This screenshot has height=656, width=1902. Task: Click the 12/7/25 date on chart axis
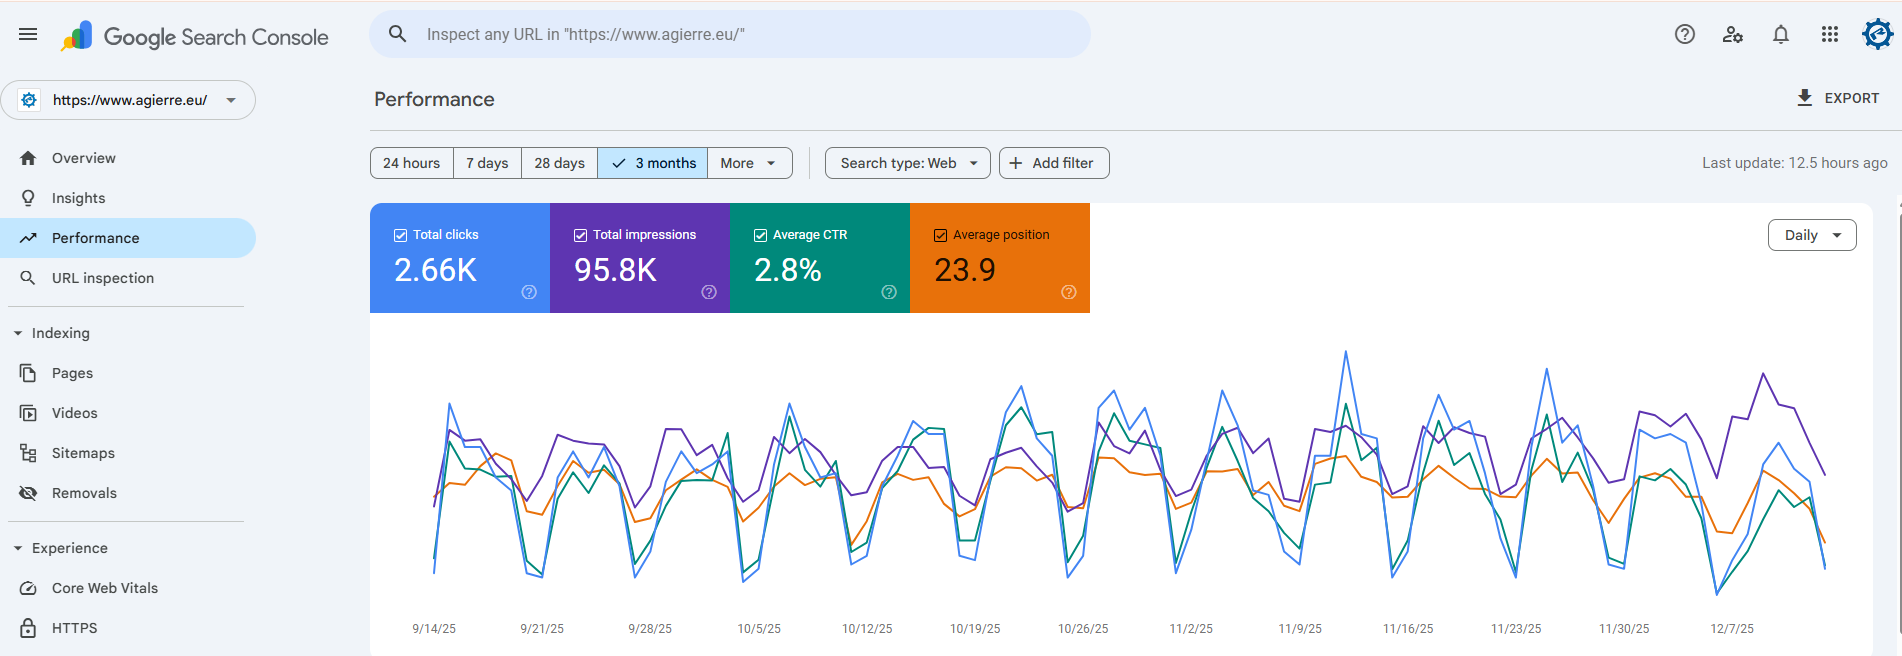tap(1732, 629)
